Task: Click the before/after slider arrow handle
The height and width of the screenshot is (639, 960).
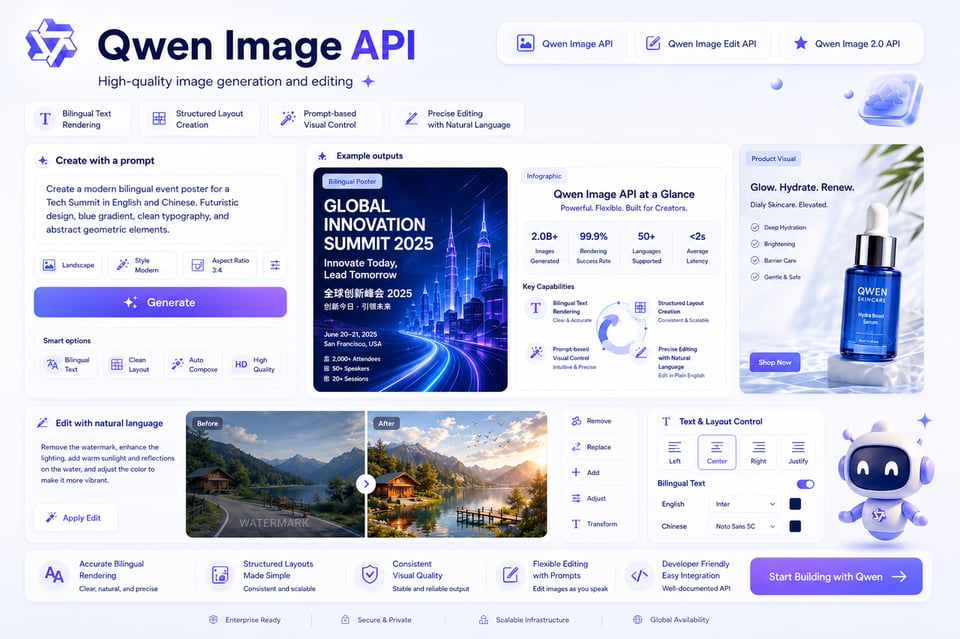Action: [x=366, y=484]
